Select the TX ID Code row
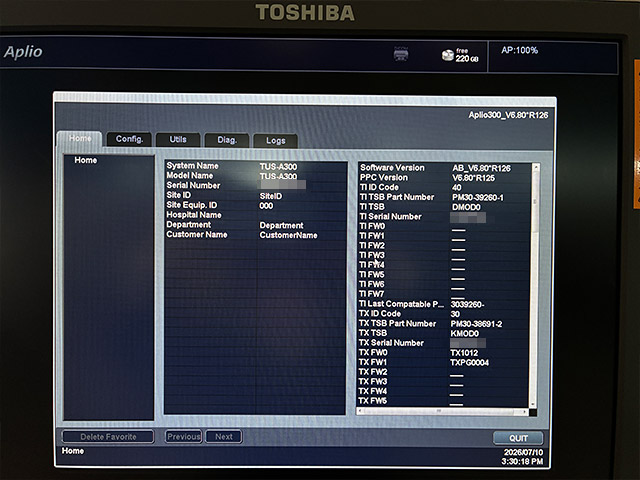This screenshot has height=480, width=640. point(444,314)
